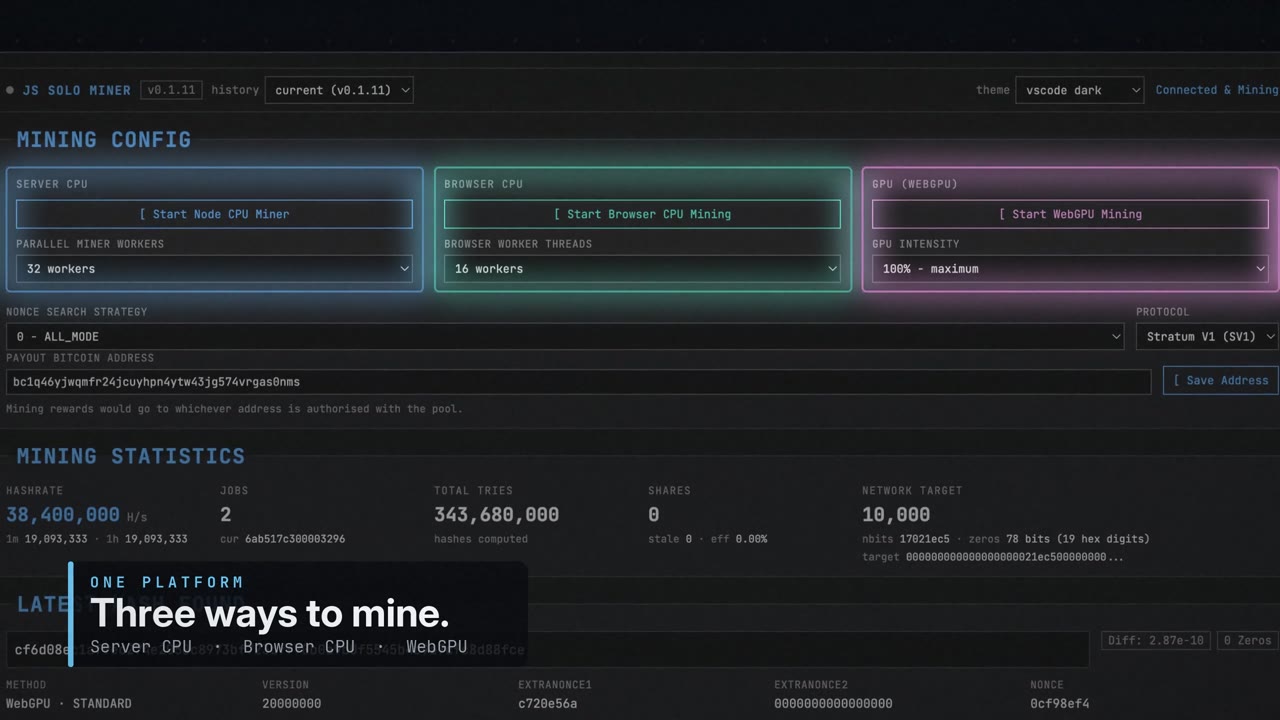Click the 38,400,000 hashrate value
The height and width of the screenshot is (720, 1280).
(x=63, y=515)
